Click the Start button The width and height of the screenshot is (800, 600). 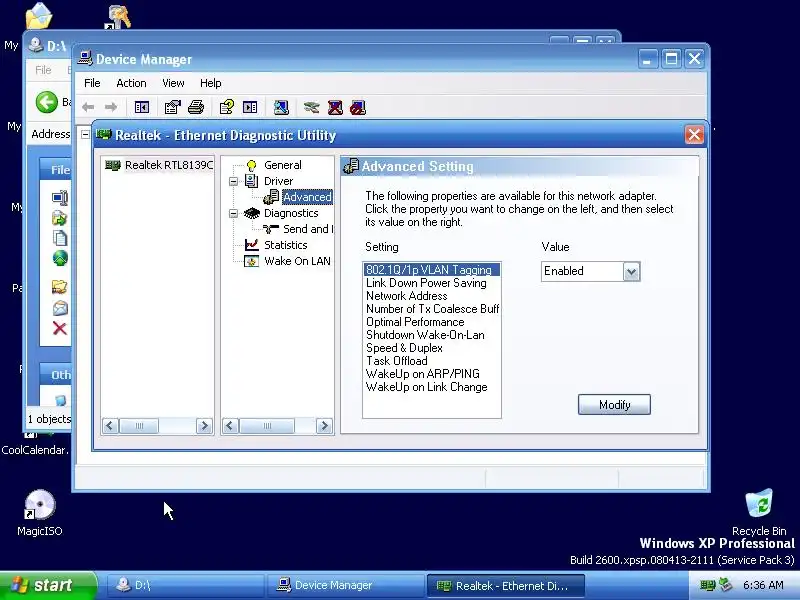click(48, 585)
